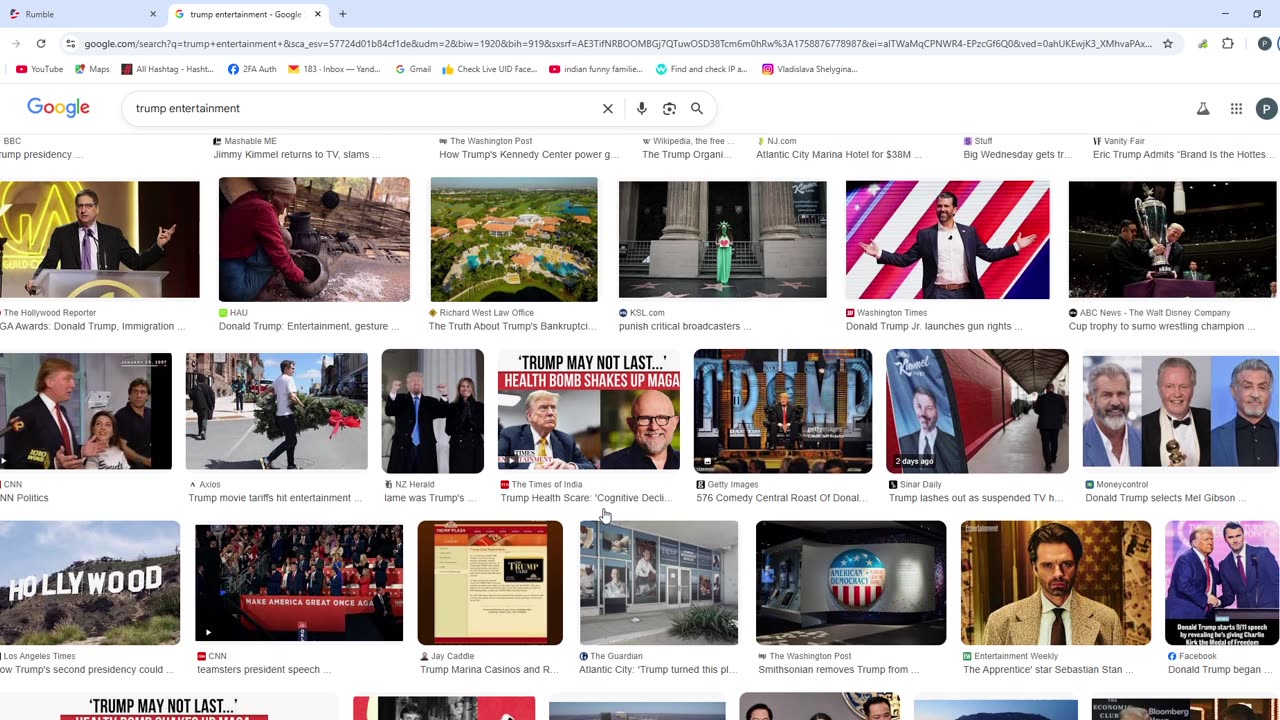The width and height of the screenshot is (1280, 720).
Task: Clear the search box with the X icon
Action: (x=607, y=108)
